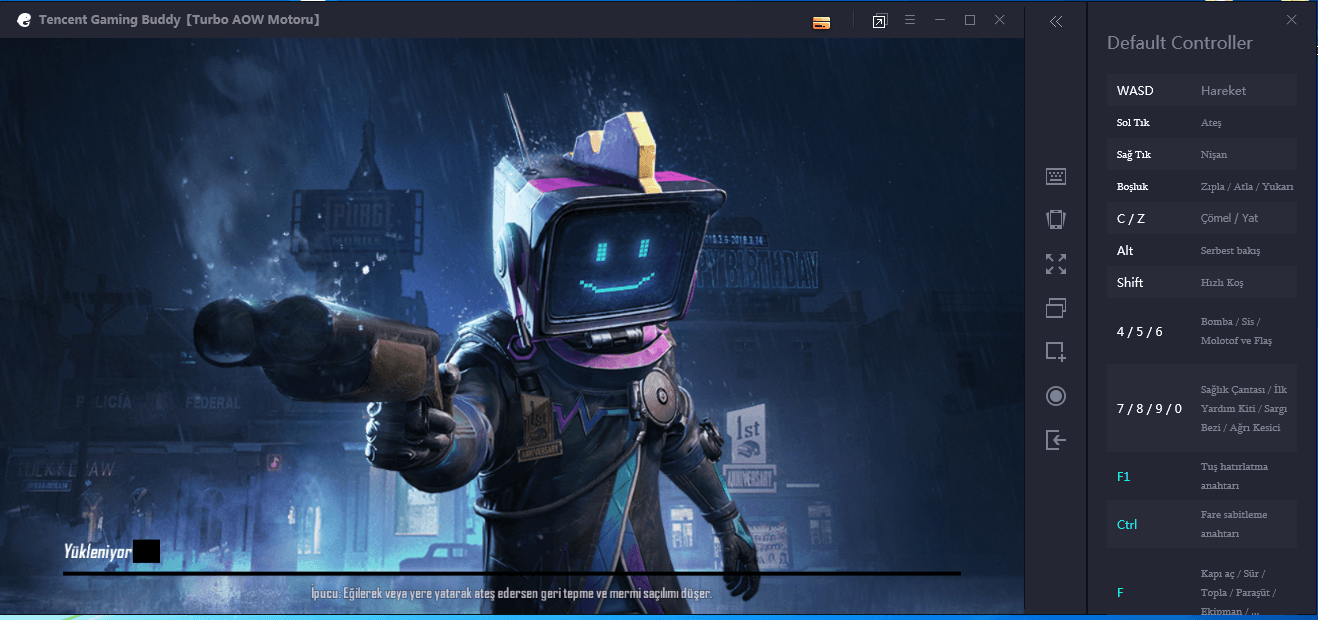Select the C / Z Çömel row
The image size is (1318, 620).
(1201, 218)
